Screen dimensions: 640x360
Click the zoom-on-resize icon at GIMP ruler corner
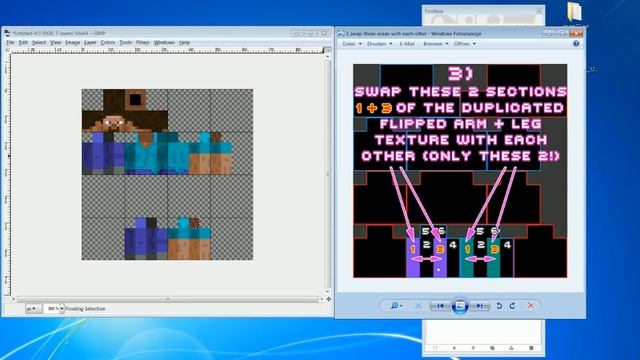point(328,49)
